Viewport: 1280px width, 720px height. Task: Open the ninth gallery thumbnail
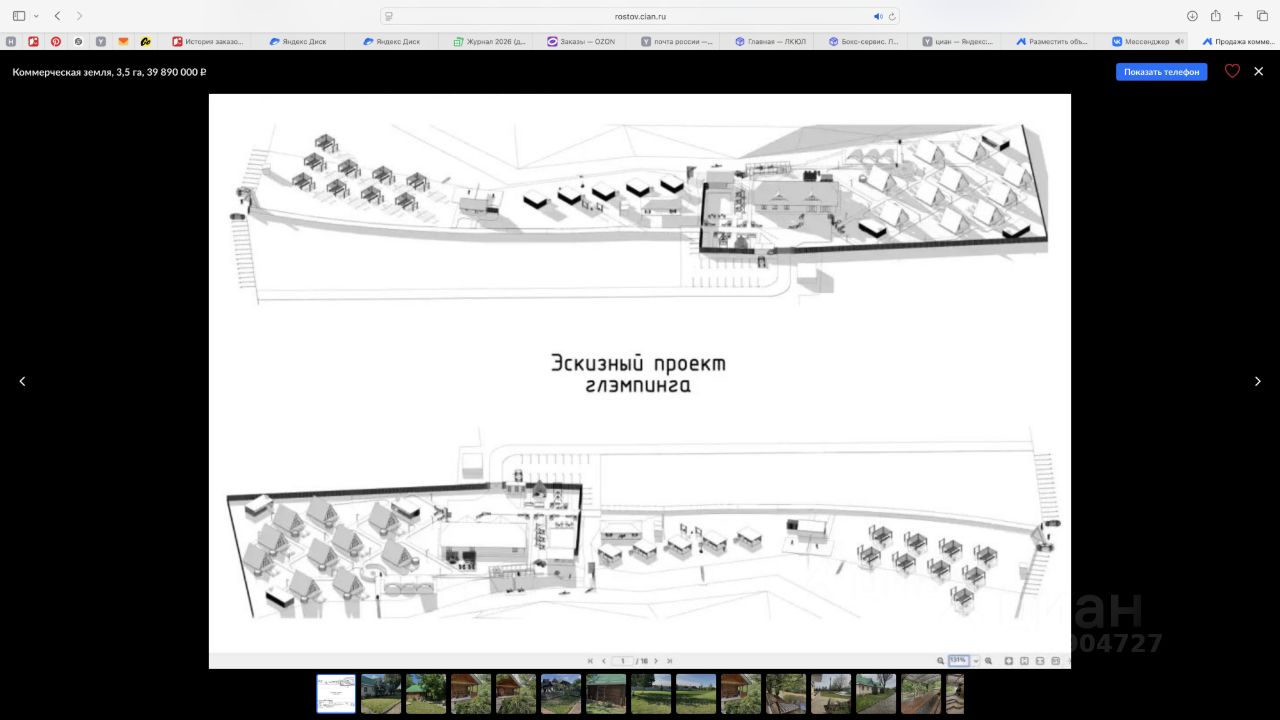point(696,694)
